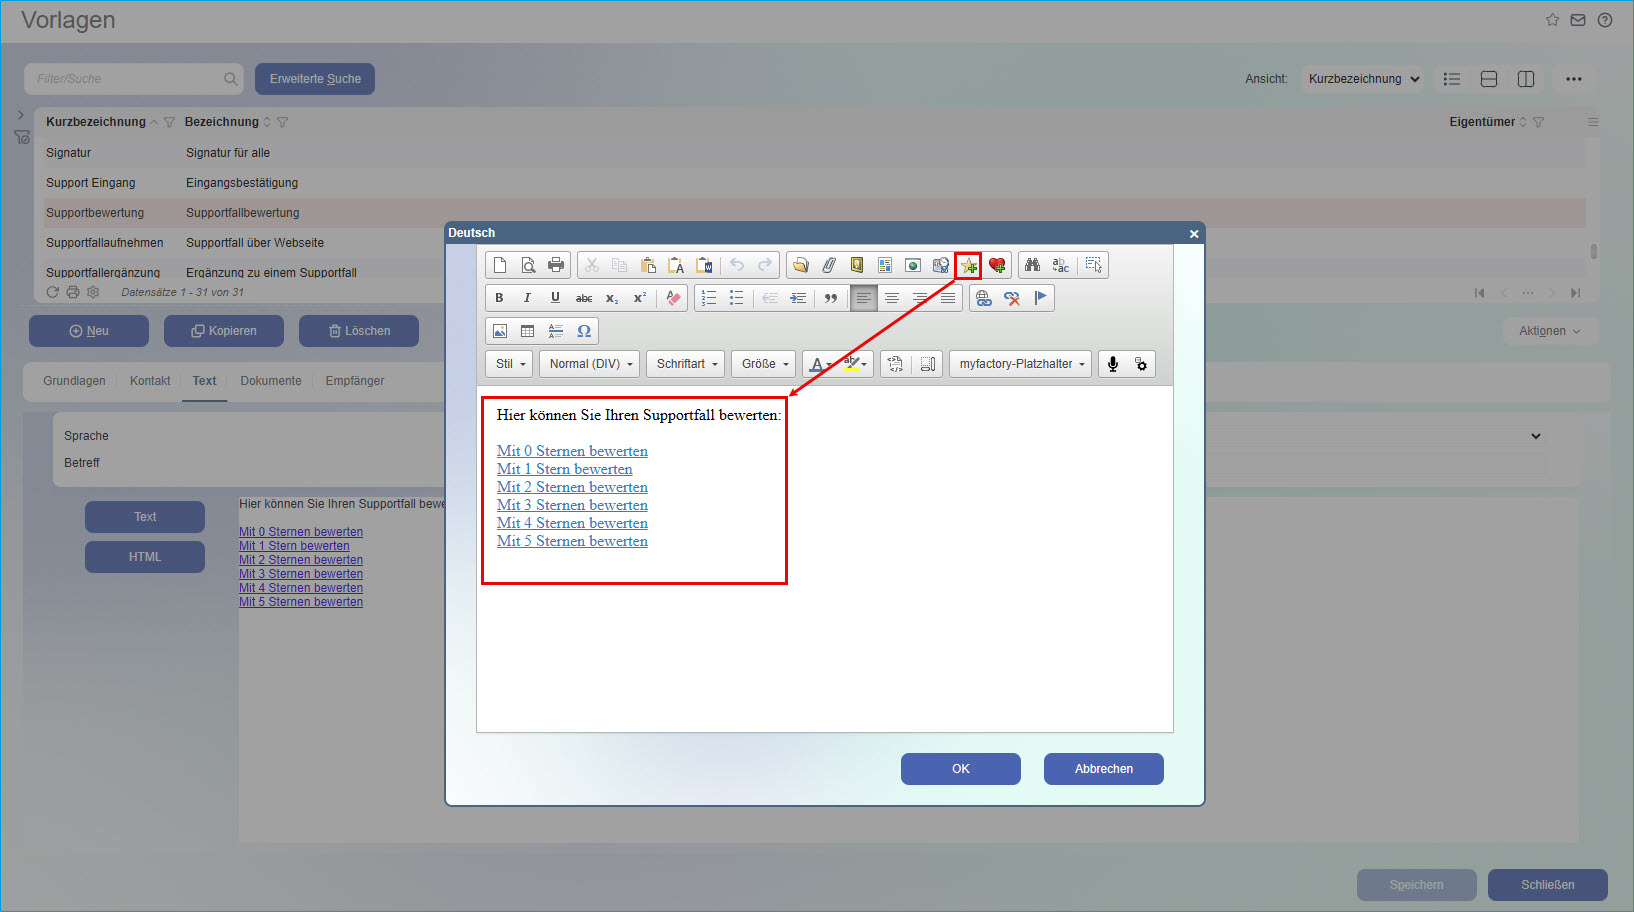The width and height of the screenshot is (1634, 912).
Task: Select the Supportbewertung row
Action: (x=815, y=213)
